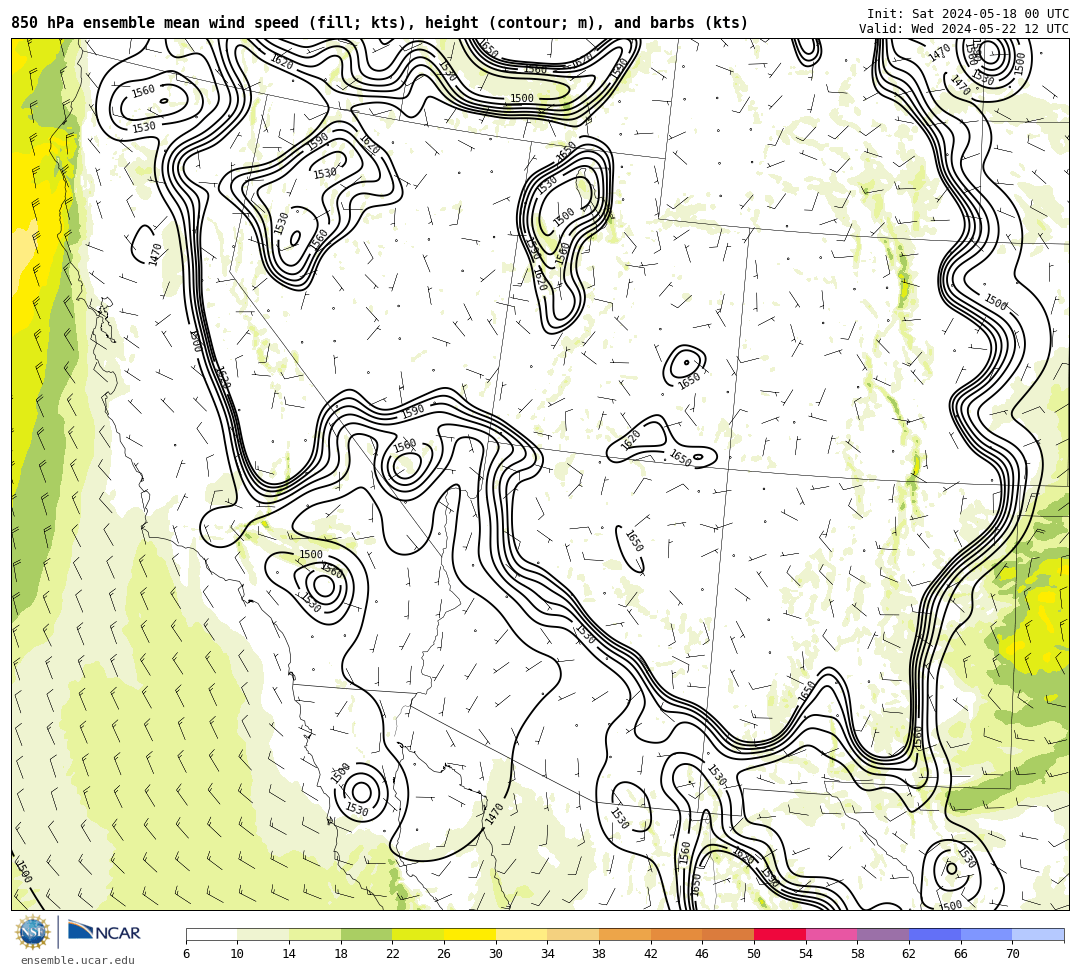Click the pink 54-58 kts colorbar segment
Screen dimensions: 1080x973
click(831, 934)
